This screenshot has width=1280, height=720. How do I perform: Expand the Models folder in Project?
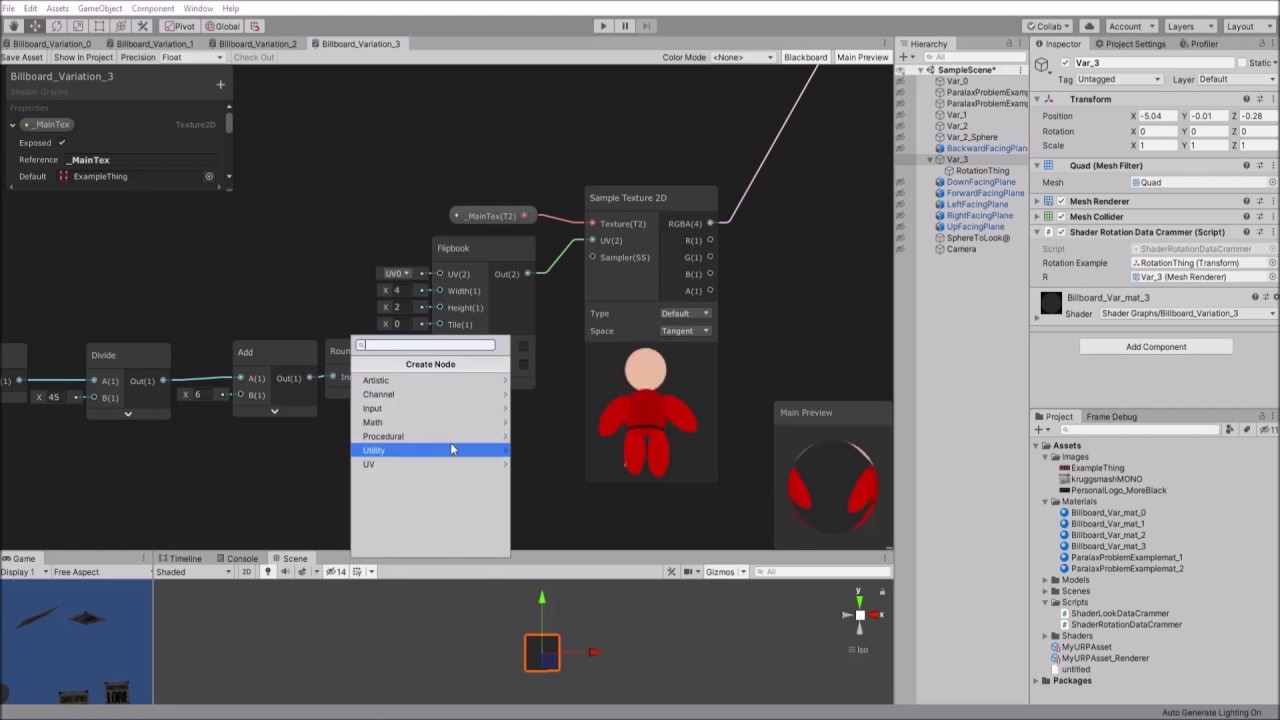point(1046,580)
